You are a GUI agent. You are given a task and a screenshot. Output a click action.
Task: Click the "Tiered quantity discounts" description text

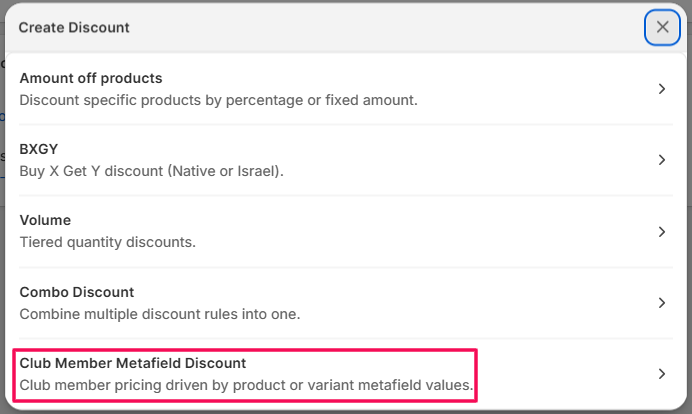108,242
